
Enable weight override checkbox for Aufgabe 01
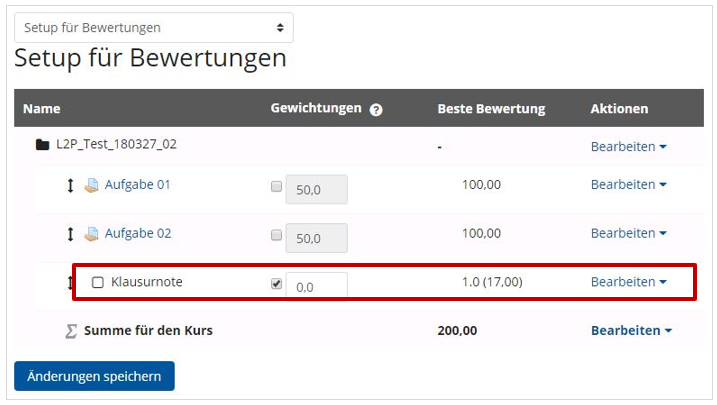pos(276,186)
